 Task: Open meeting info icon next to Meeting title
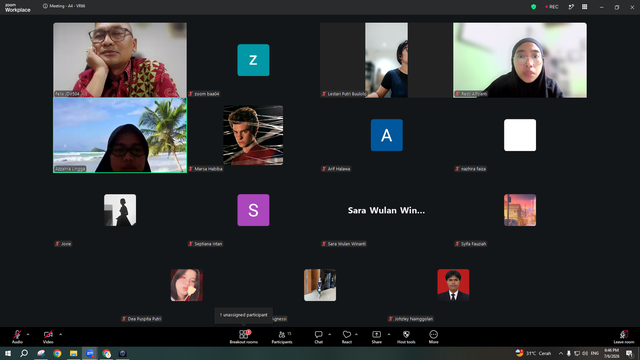[45, 6]
